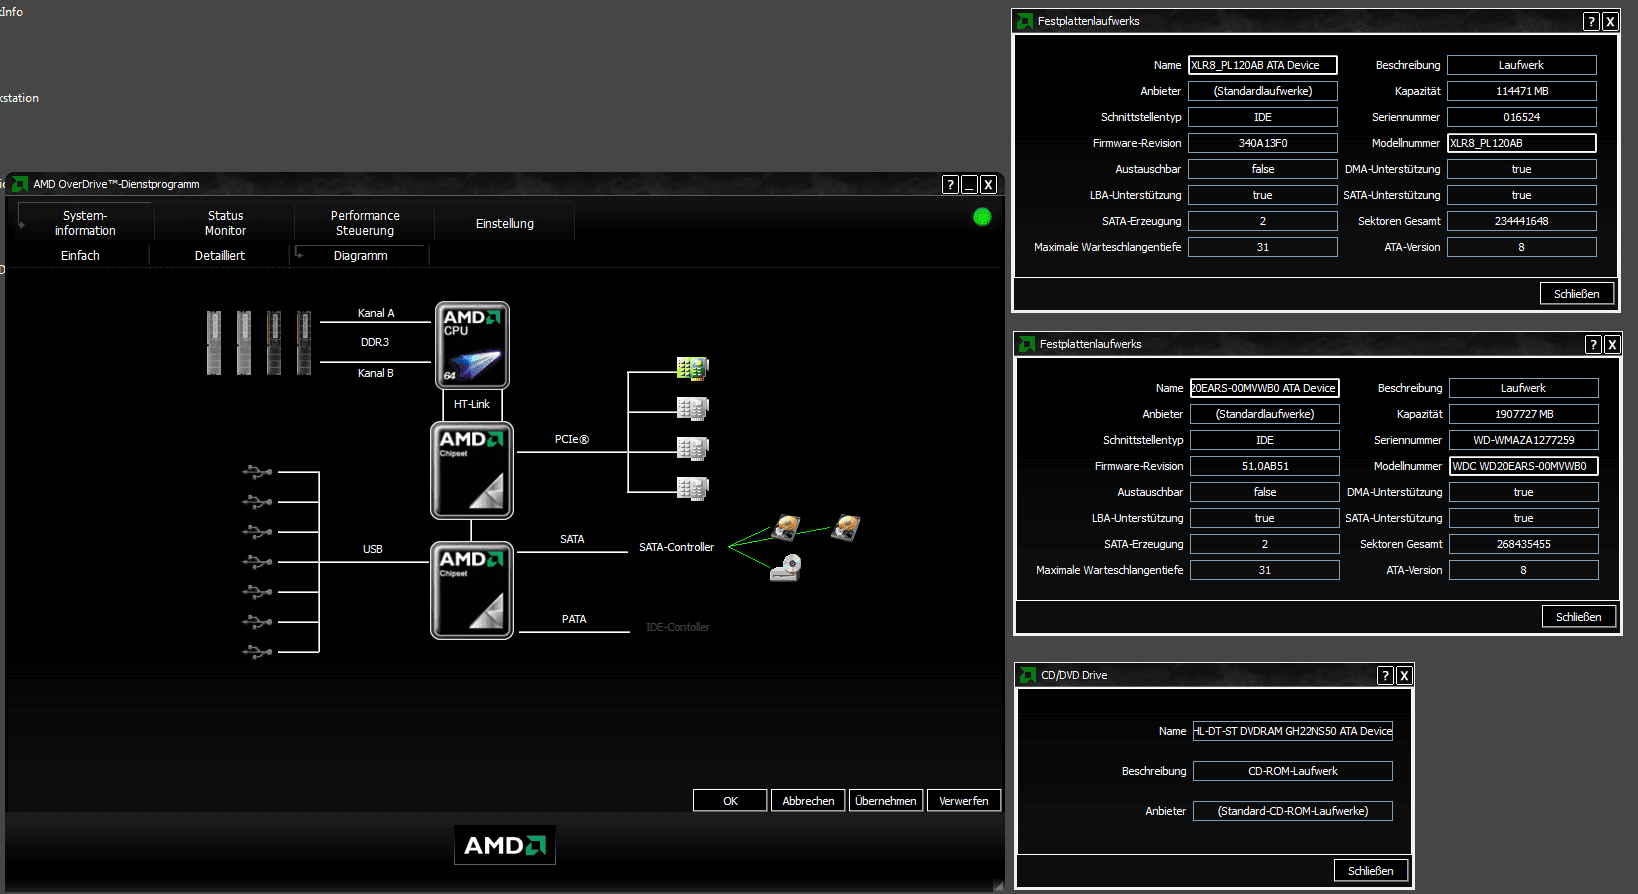Open help in AMD OverDrive title bar

pos(950,185)
